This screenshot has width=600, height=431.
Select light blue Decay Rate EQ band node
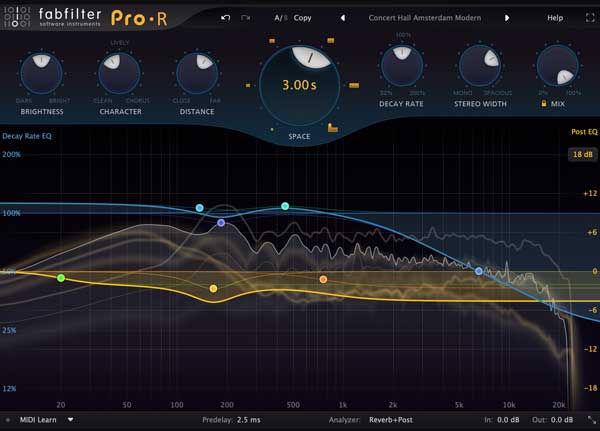click(x=200, y=208)
